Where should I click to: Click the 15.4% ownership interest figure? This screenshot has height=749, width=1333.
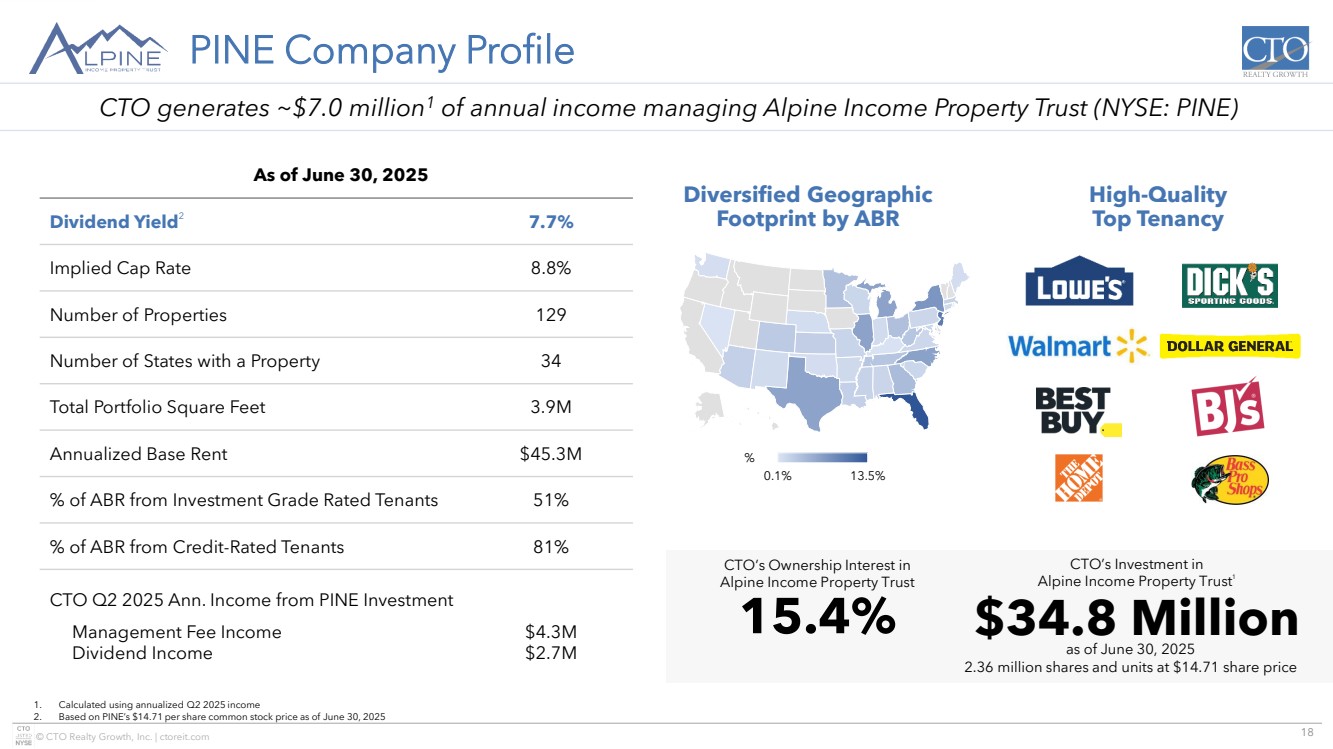point(817,617)
